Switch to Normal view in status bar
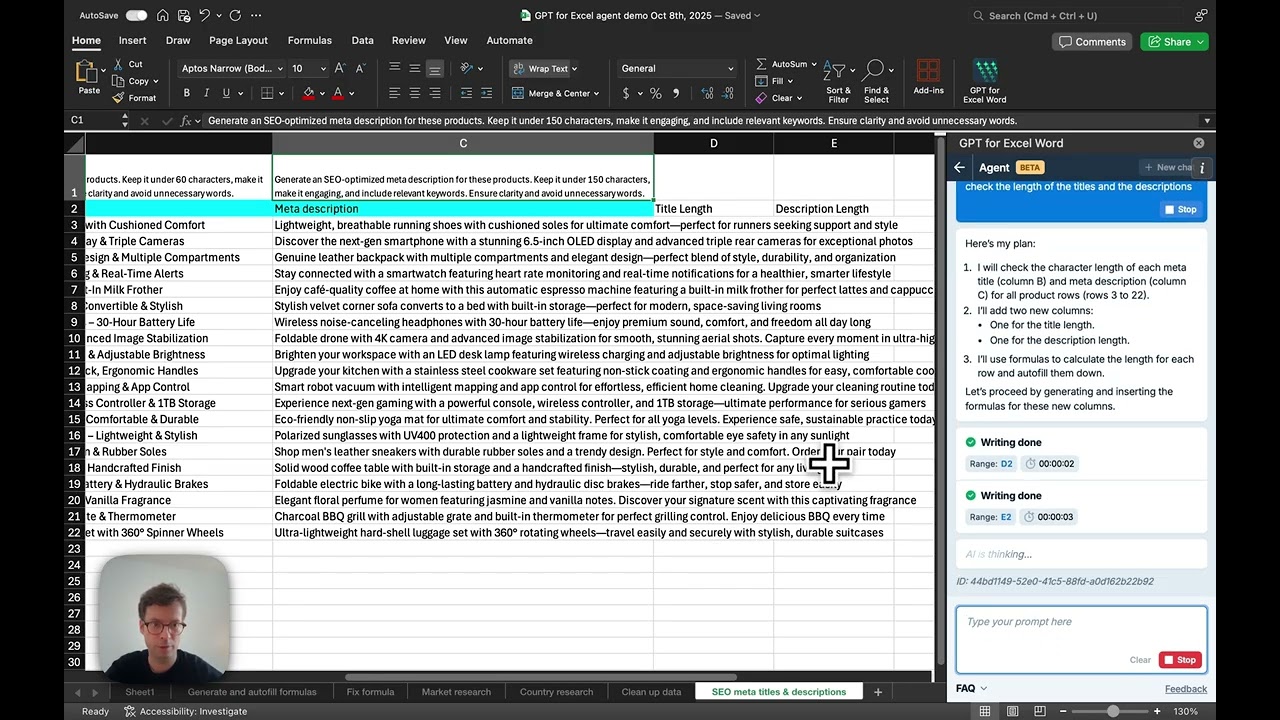Screen dimensions: 1280x720 985,711
